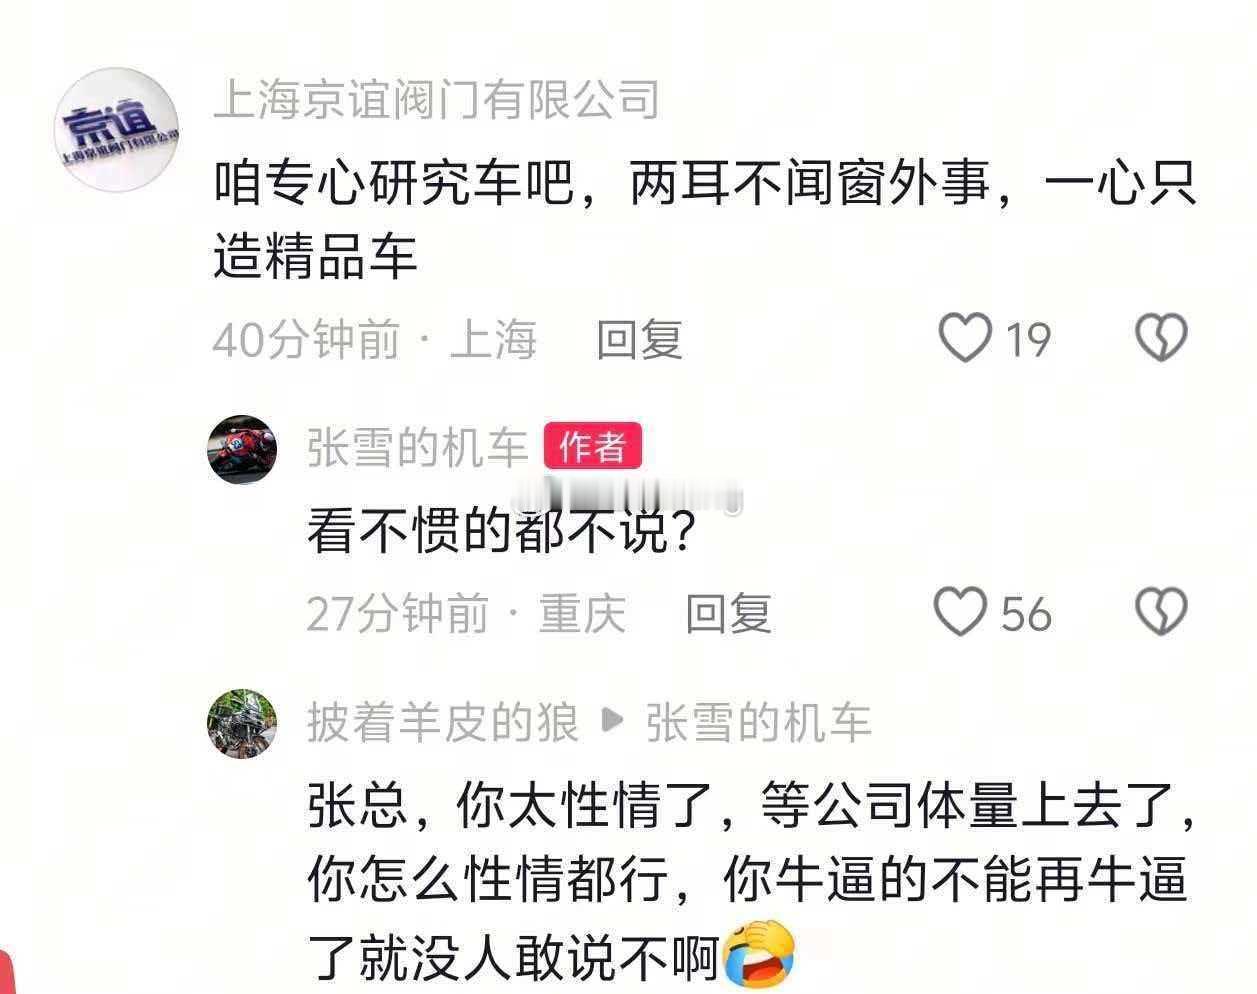This screenshot has width=1257, height=994.
Task: Tap the crying-laughing emoji in reply
Action: (x=759, y=953)
